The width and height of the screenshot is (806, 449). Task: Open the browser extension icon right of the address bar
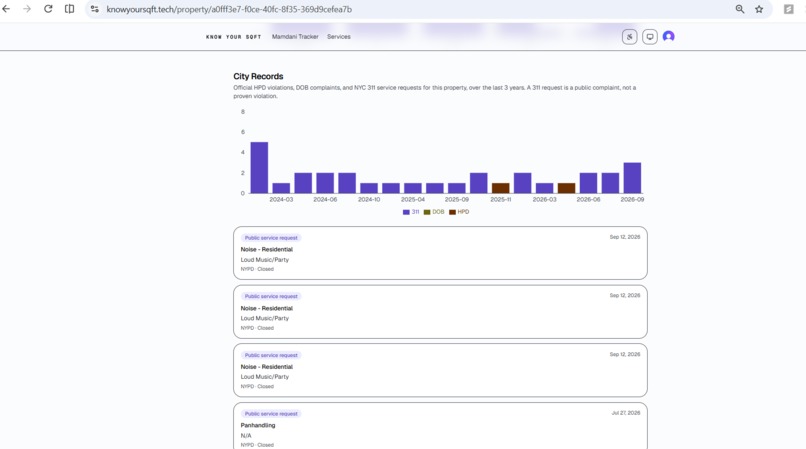789,9
